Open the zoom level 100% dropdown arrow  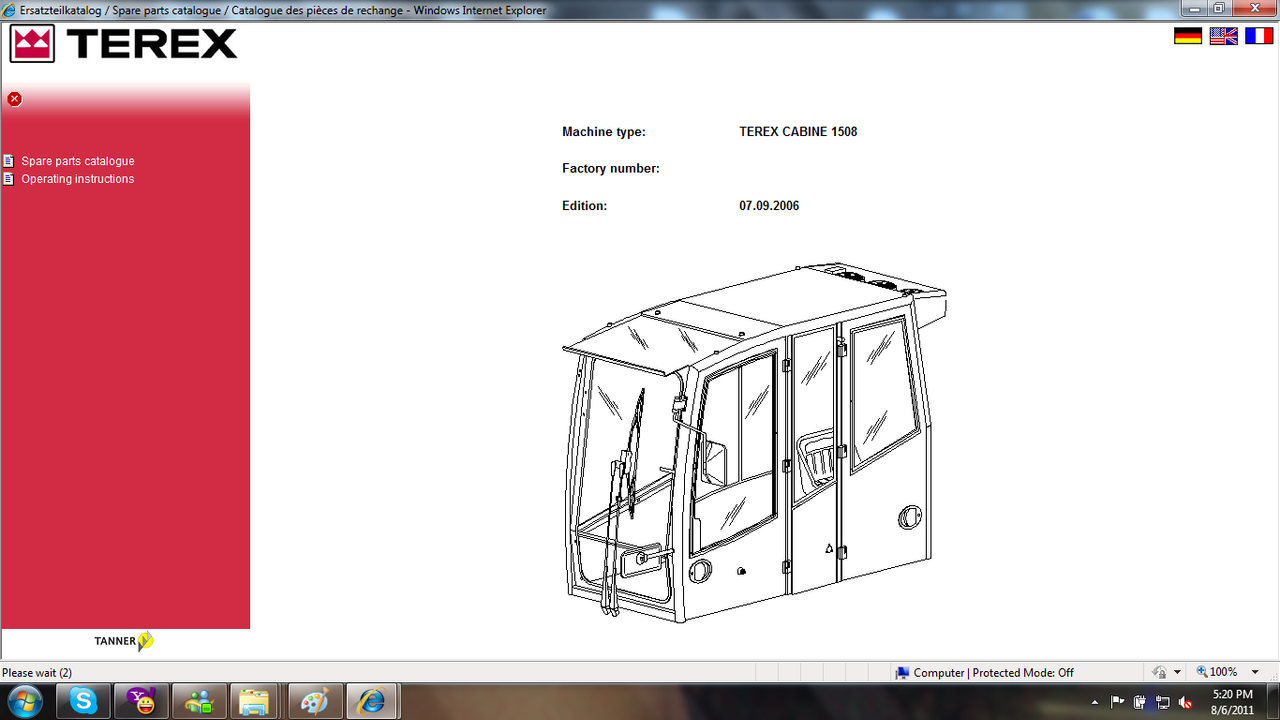(1255, 673)
